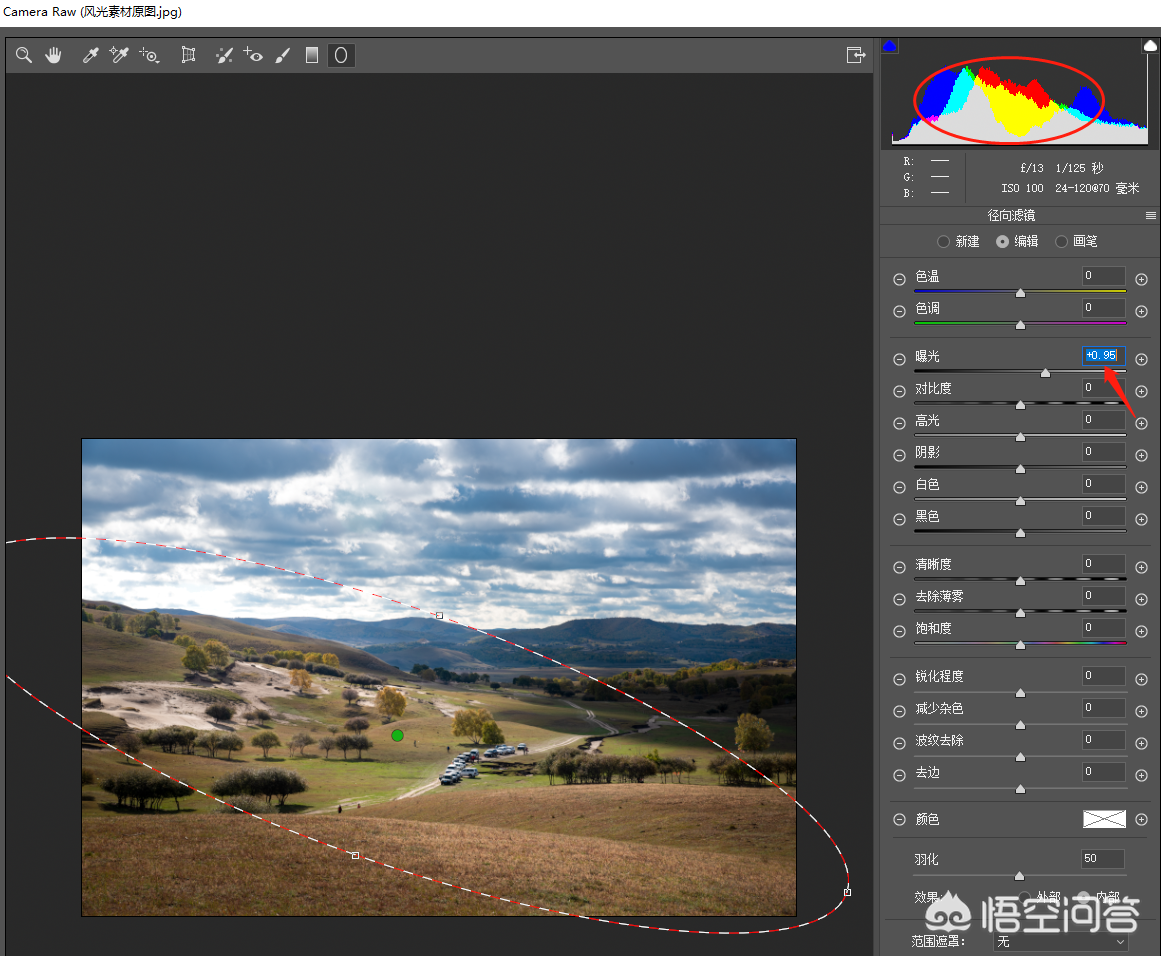Decrease 清晰度 with its minus icon
The image size is (1161, 956).
click(x=900, y=567)
